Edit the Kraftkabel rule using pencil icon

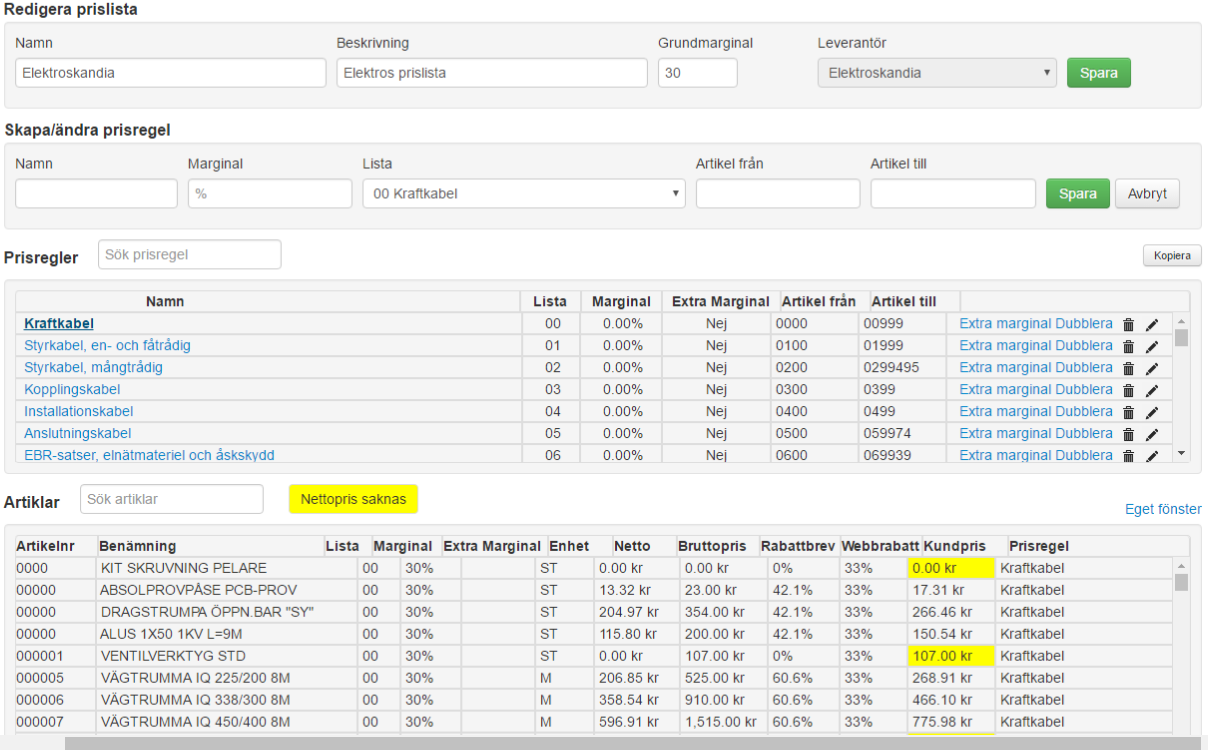pyautogui.click(x=1152, y=324)
